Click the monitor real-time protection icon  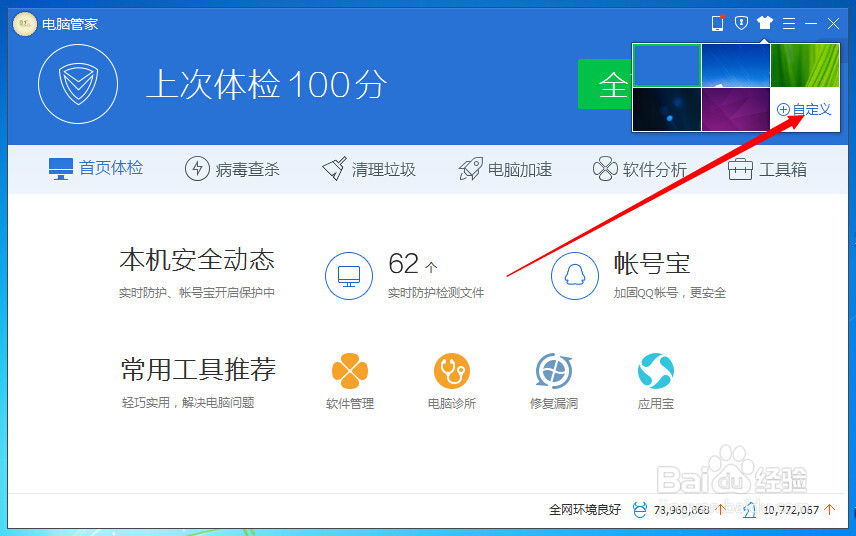click(349, 276)
